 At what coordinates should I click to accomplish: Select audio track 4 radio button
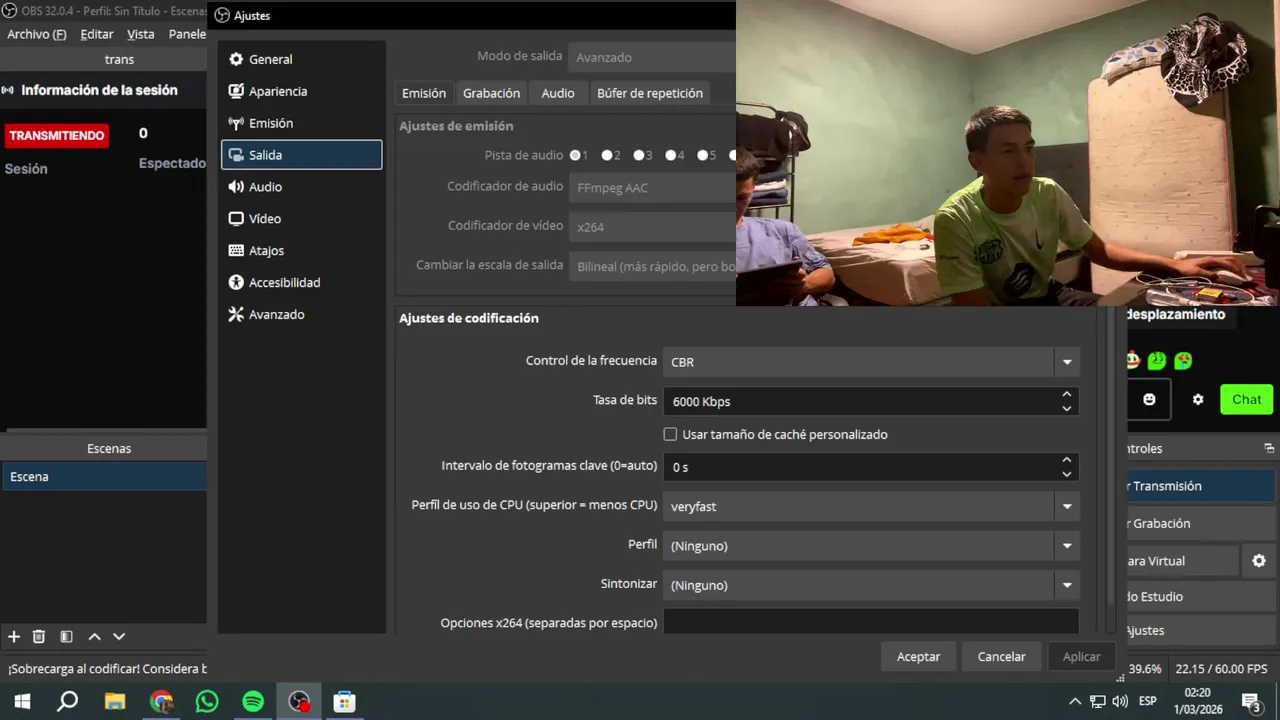[x=670, y=155]
